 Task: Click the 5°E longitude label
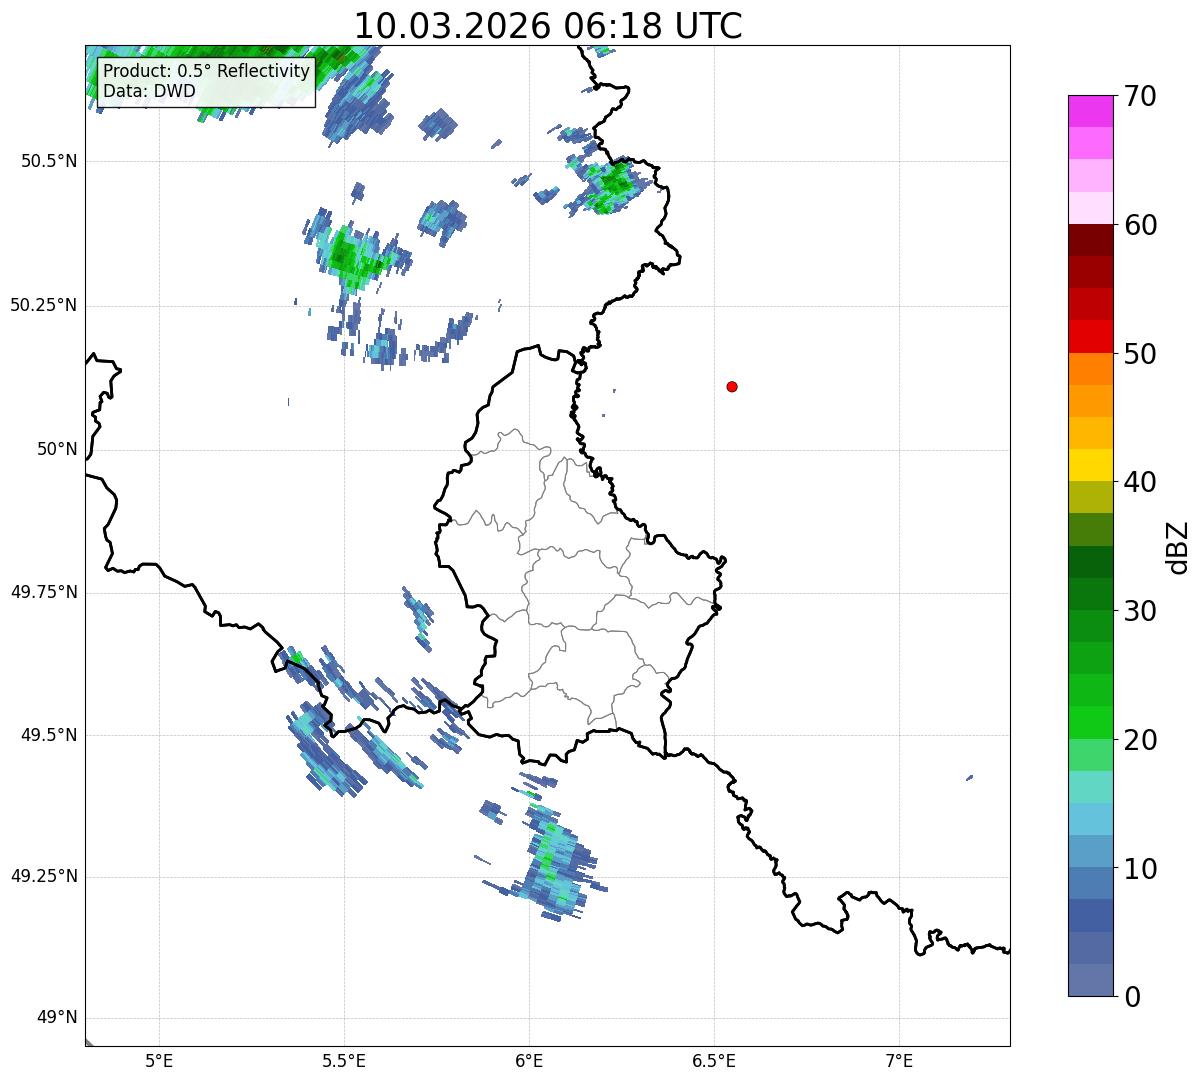pyautogui.click(x=159, y=1061)
